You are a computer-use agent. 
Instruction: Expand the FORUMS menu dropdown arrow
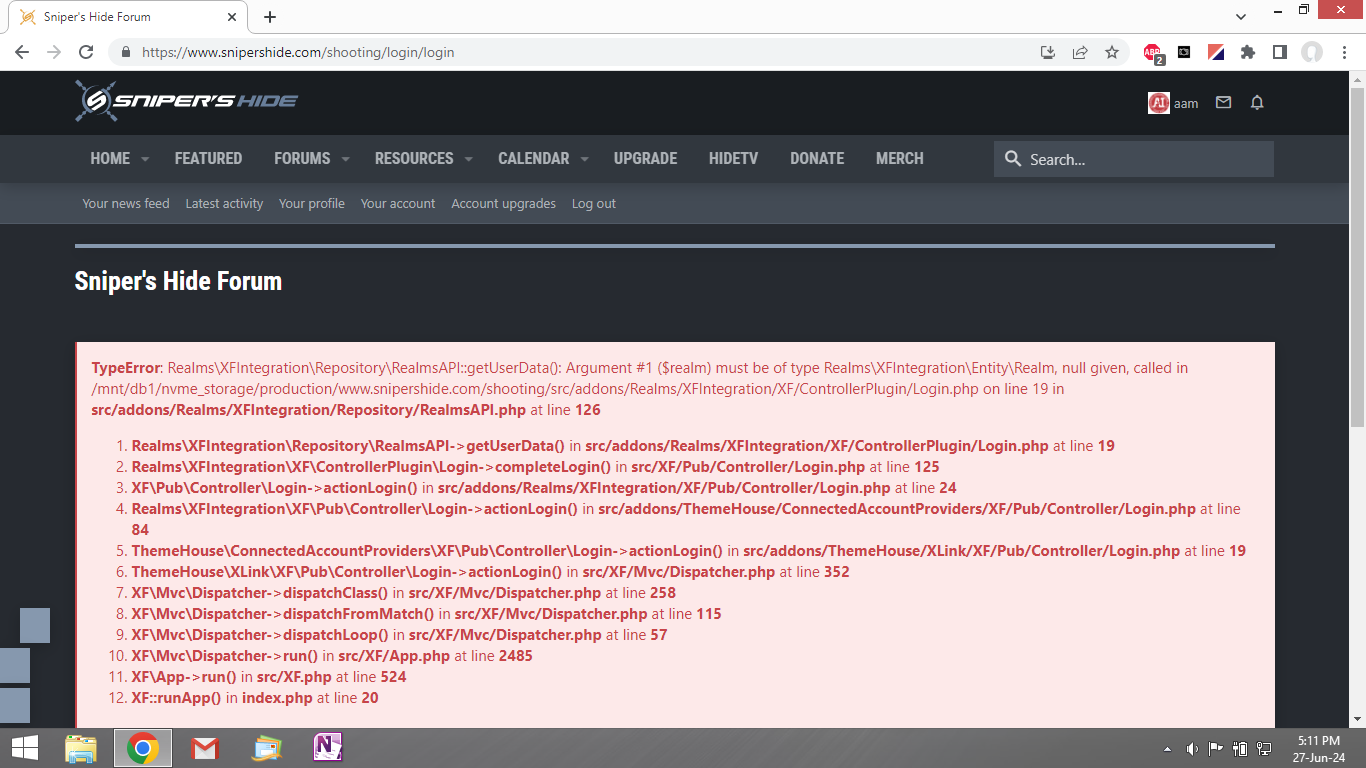click(x=345, y=159)
